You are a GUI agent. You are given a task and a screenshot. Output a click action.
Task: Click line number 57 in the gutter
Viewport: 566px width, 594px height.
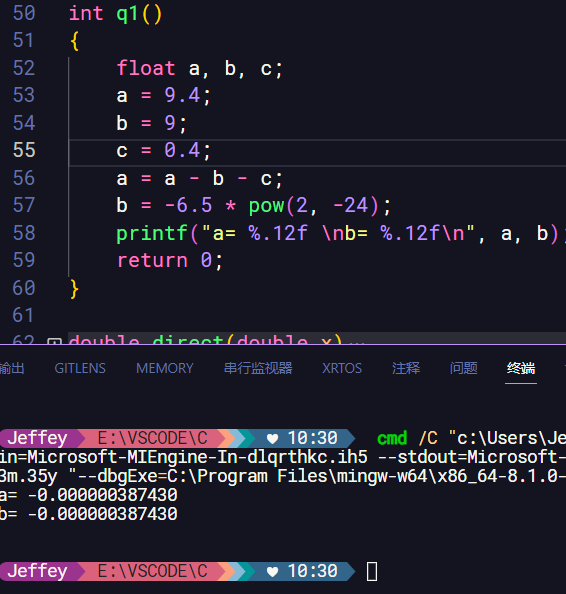(24, 205)
